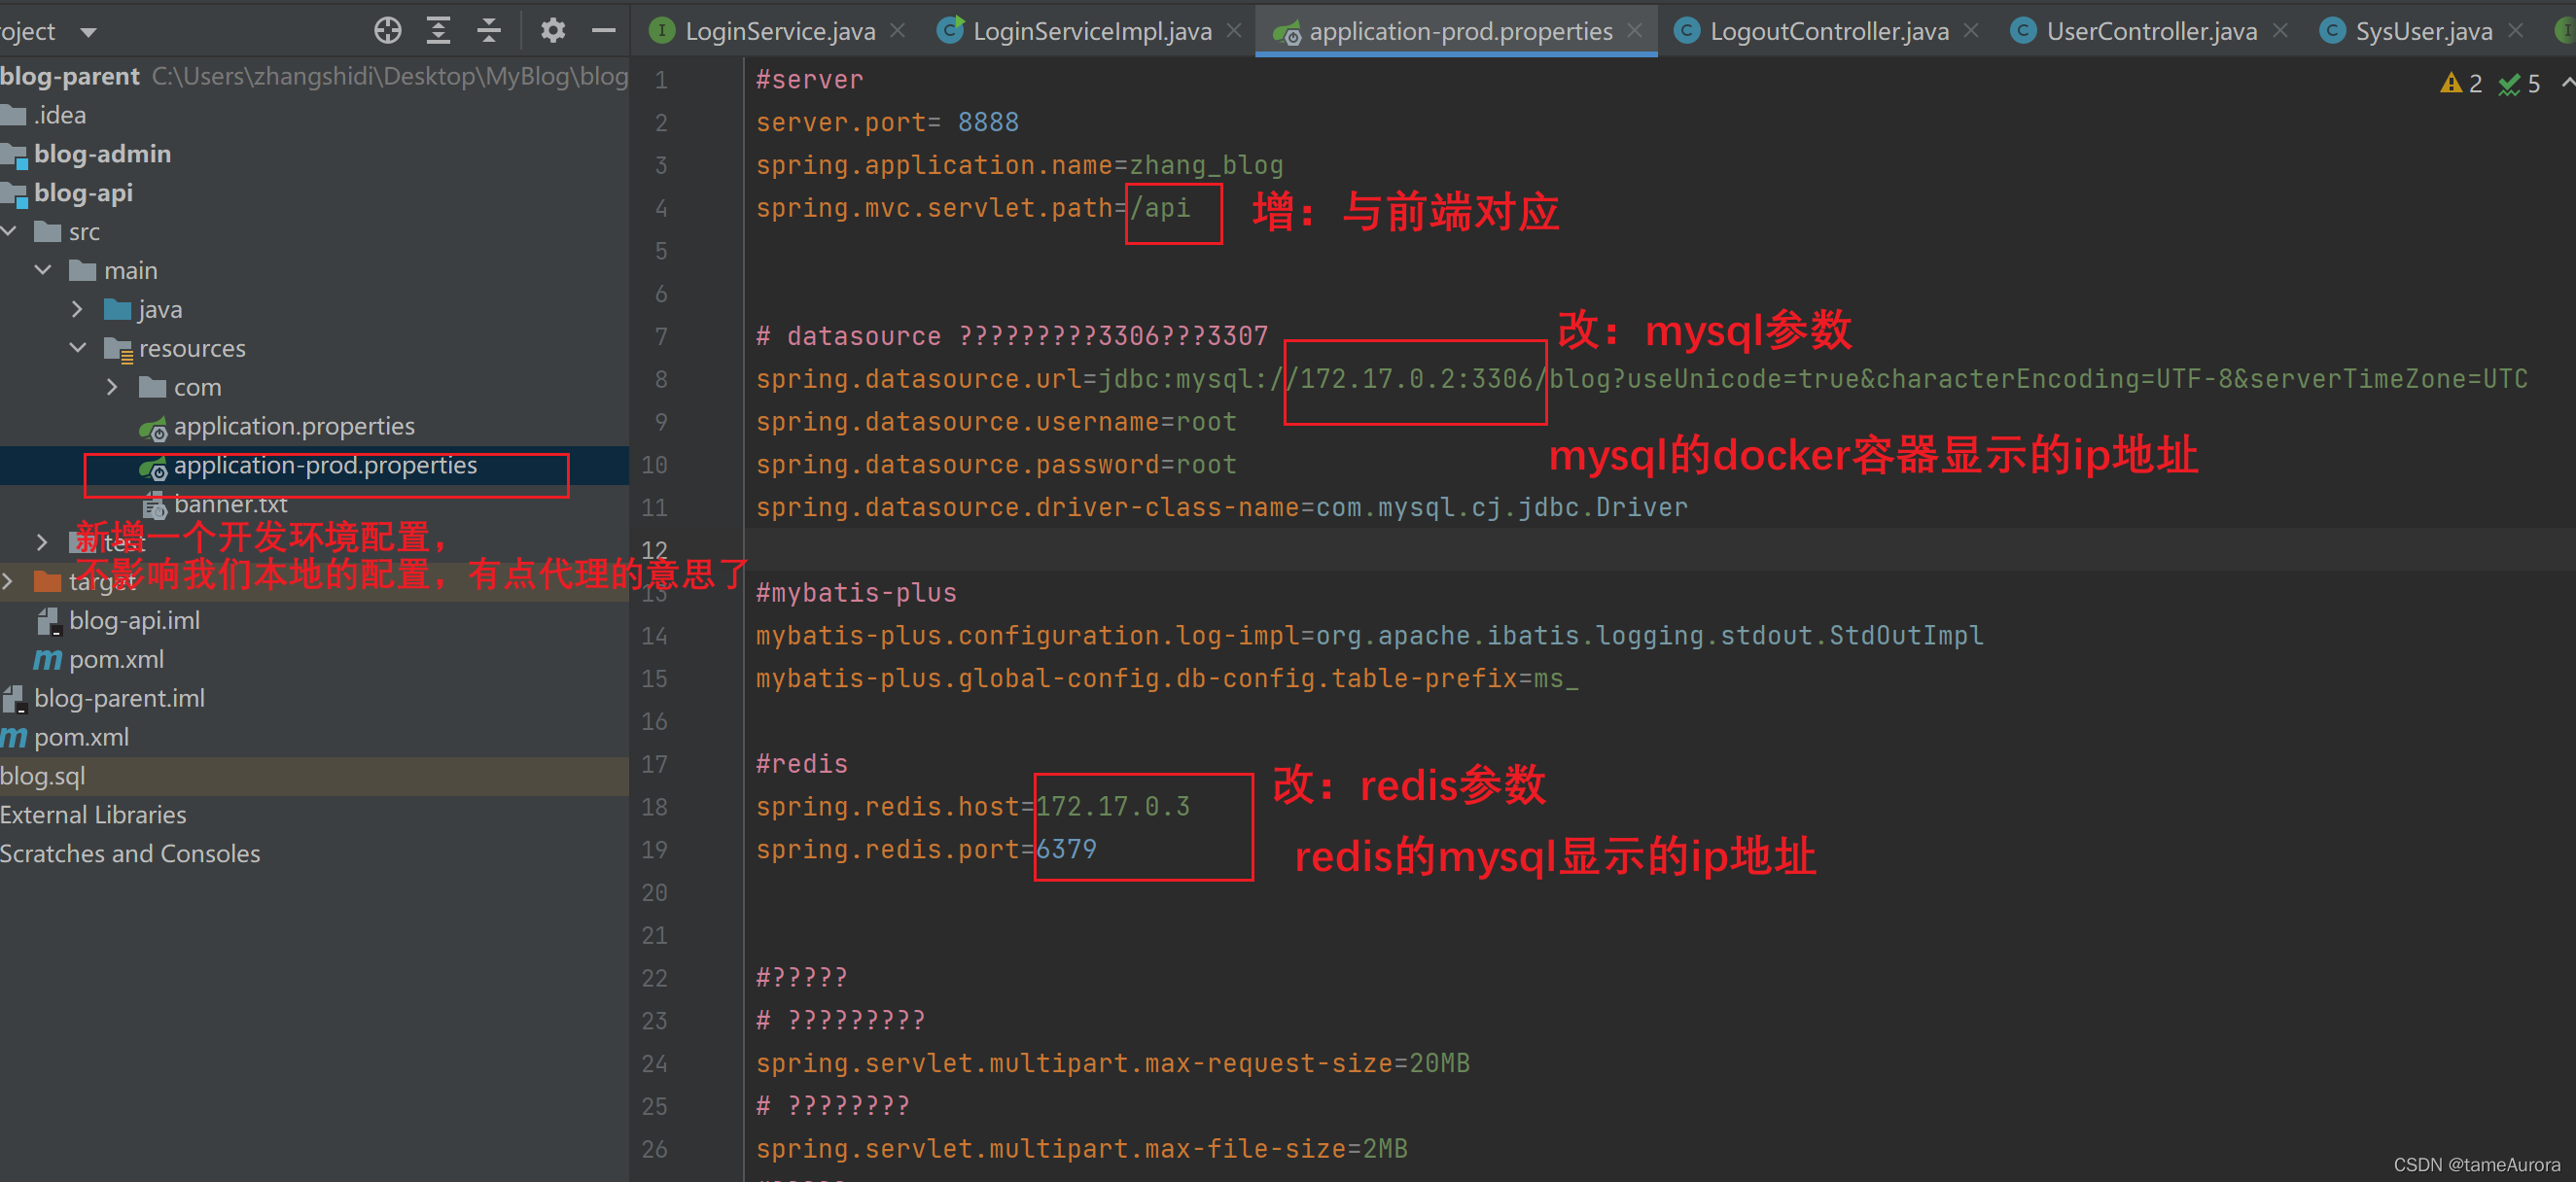
Task: Click the Expand All icon in project toolbar
Action: (x=438, y=31)
